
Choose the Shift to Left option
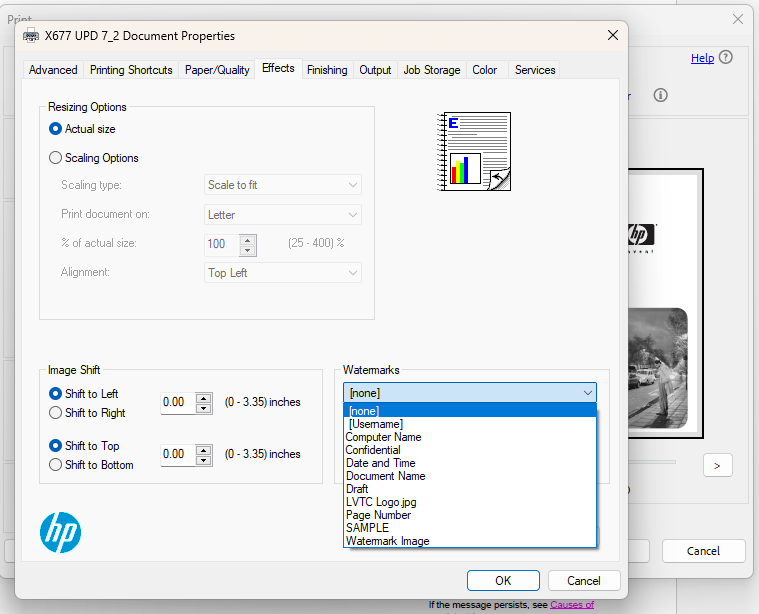coord(55,394)
